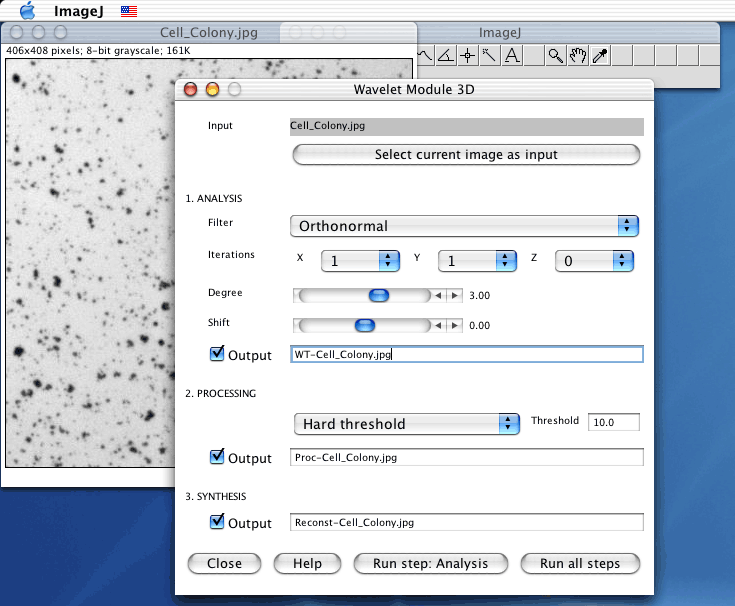Select the Angle tool in ImageJ toolbar
The height and width of the screenshot is (606, 735).
point(444,56)
